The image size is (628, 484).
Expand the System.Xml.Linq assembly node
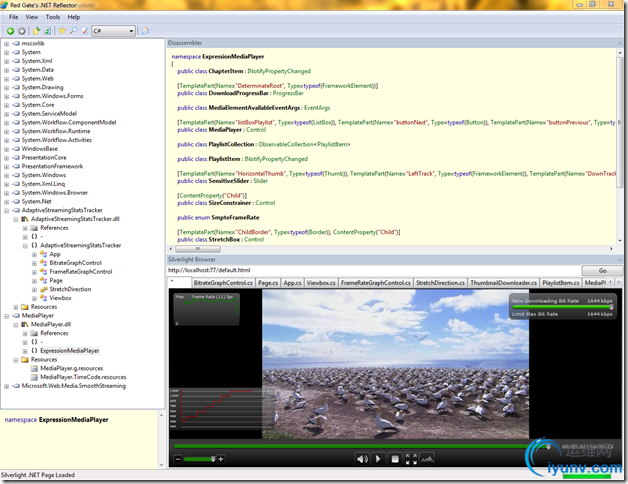(6, 184)
